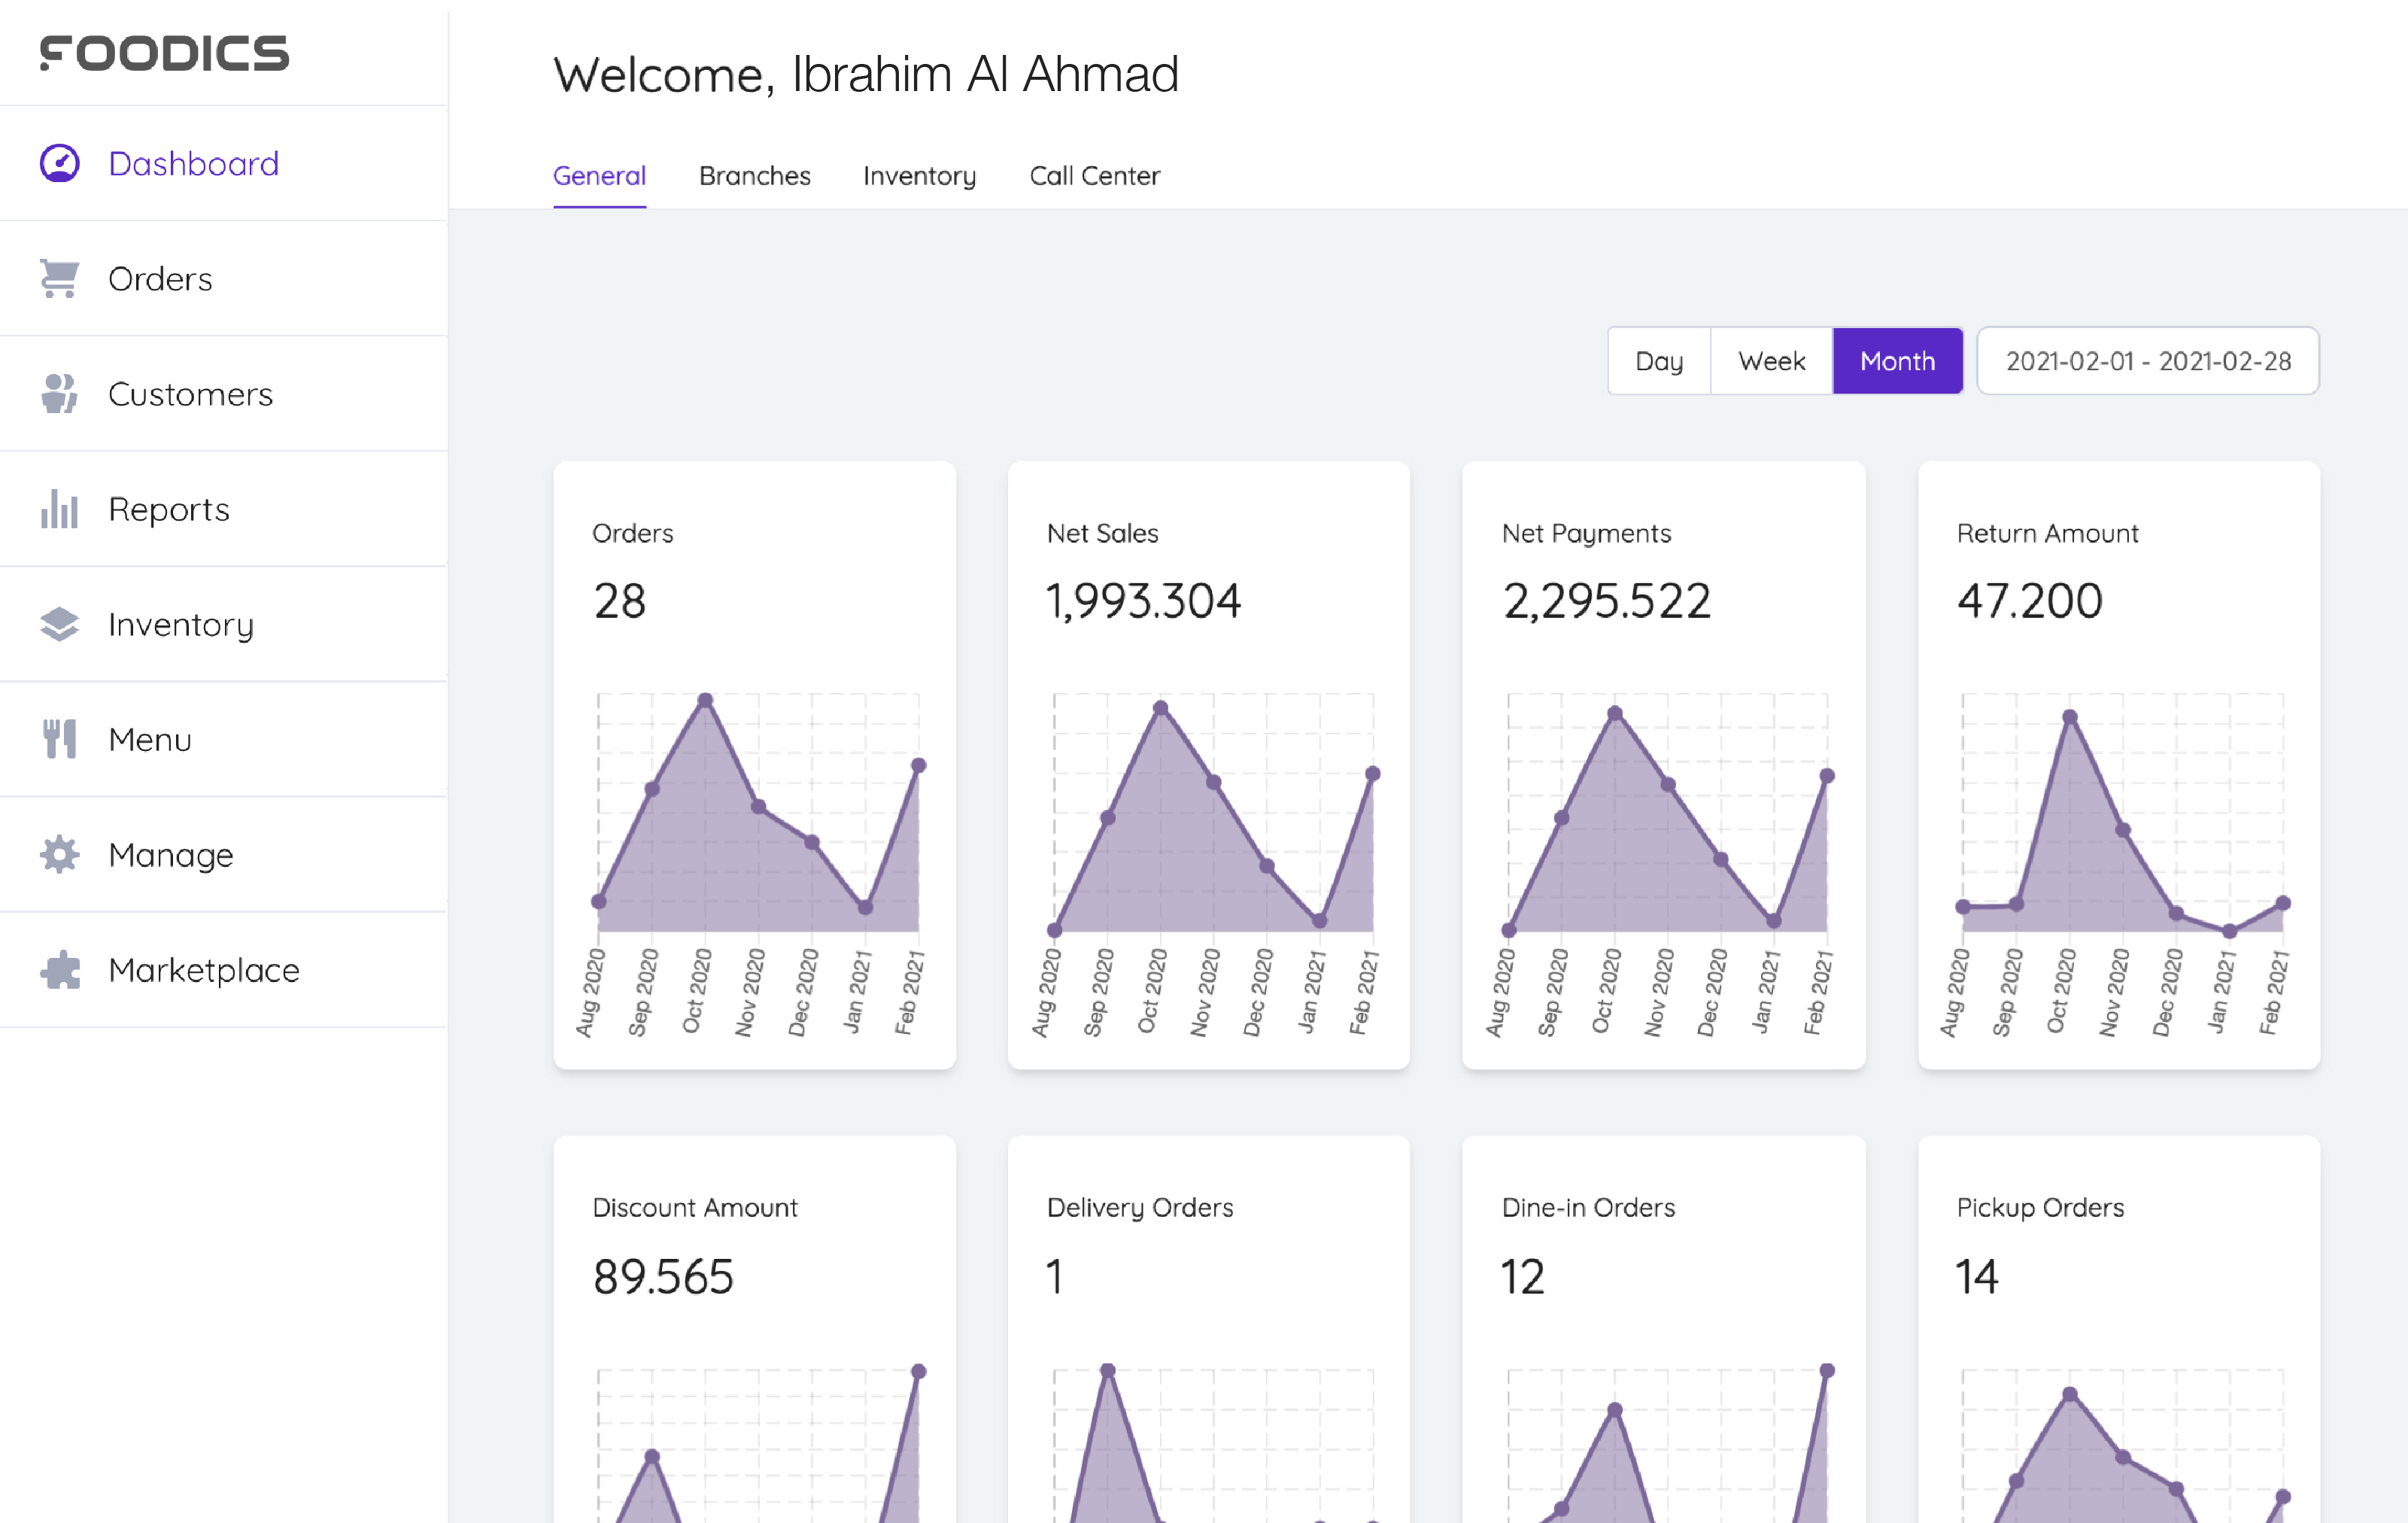Screen dimensions: 2408x1523
Task: Click the Return Amount card value
Action: 2029,601
